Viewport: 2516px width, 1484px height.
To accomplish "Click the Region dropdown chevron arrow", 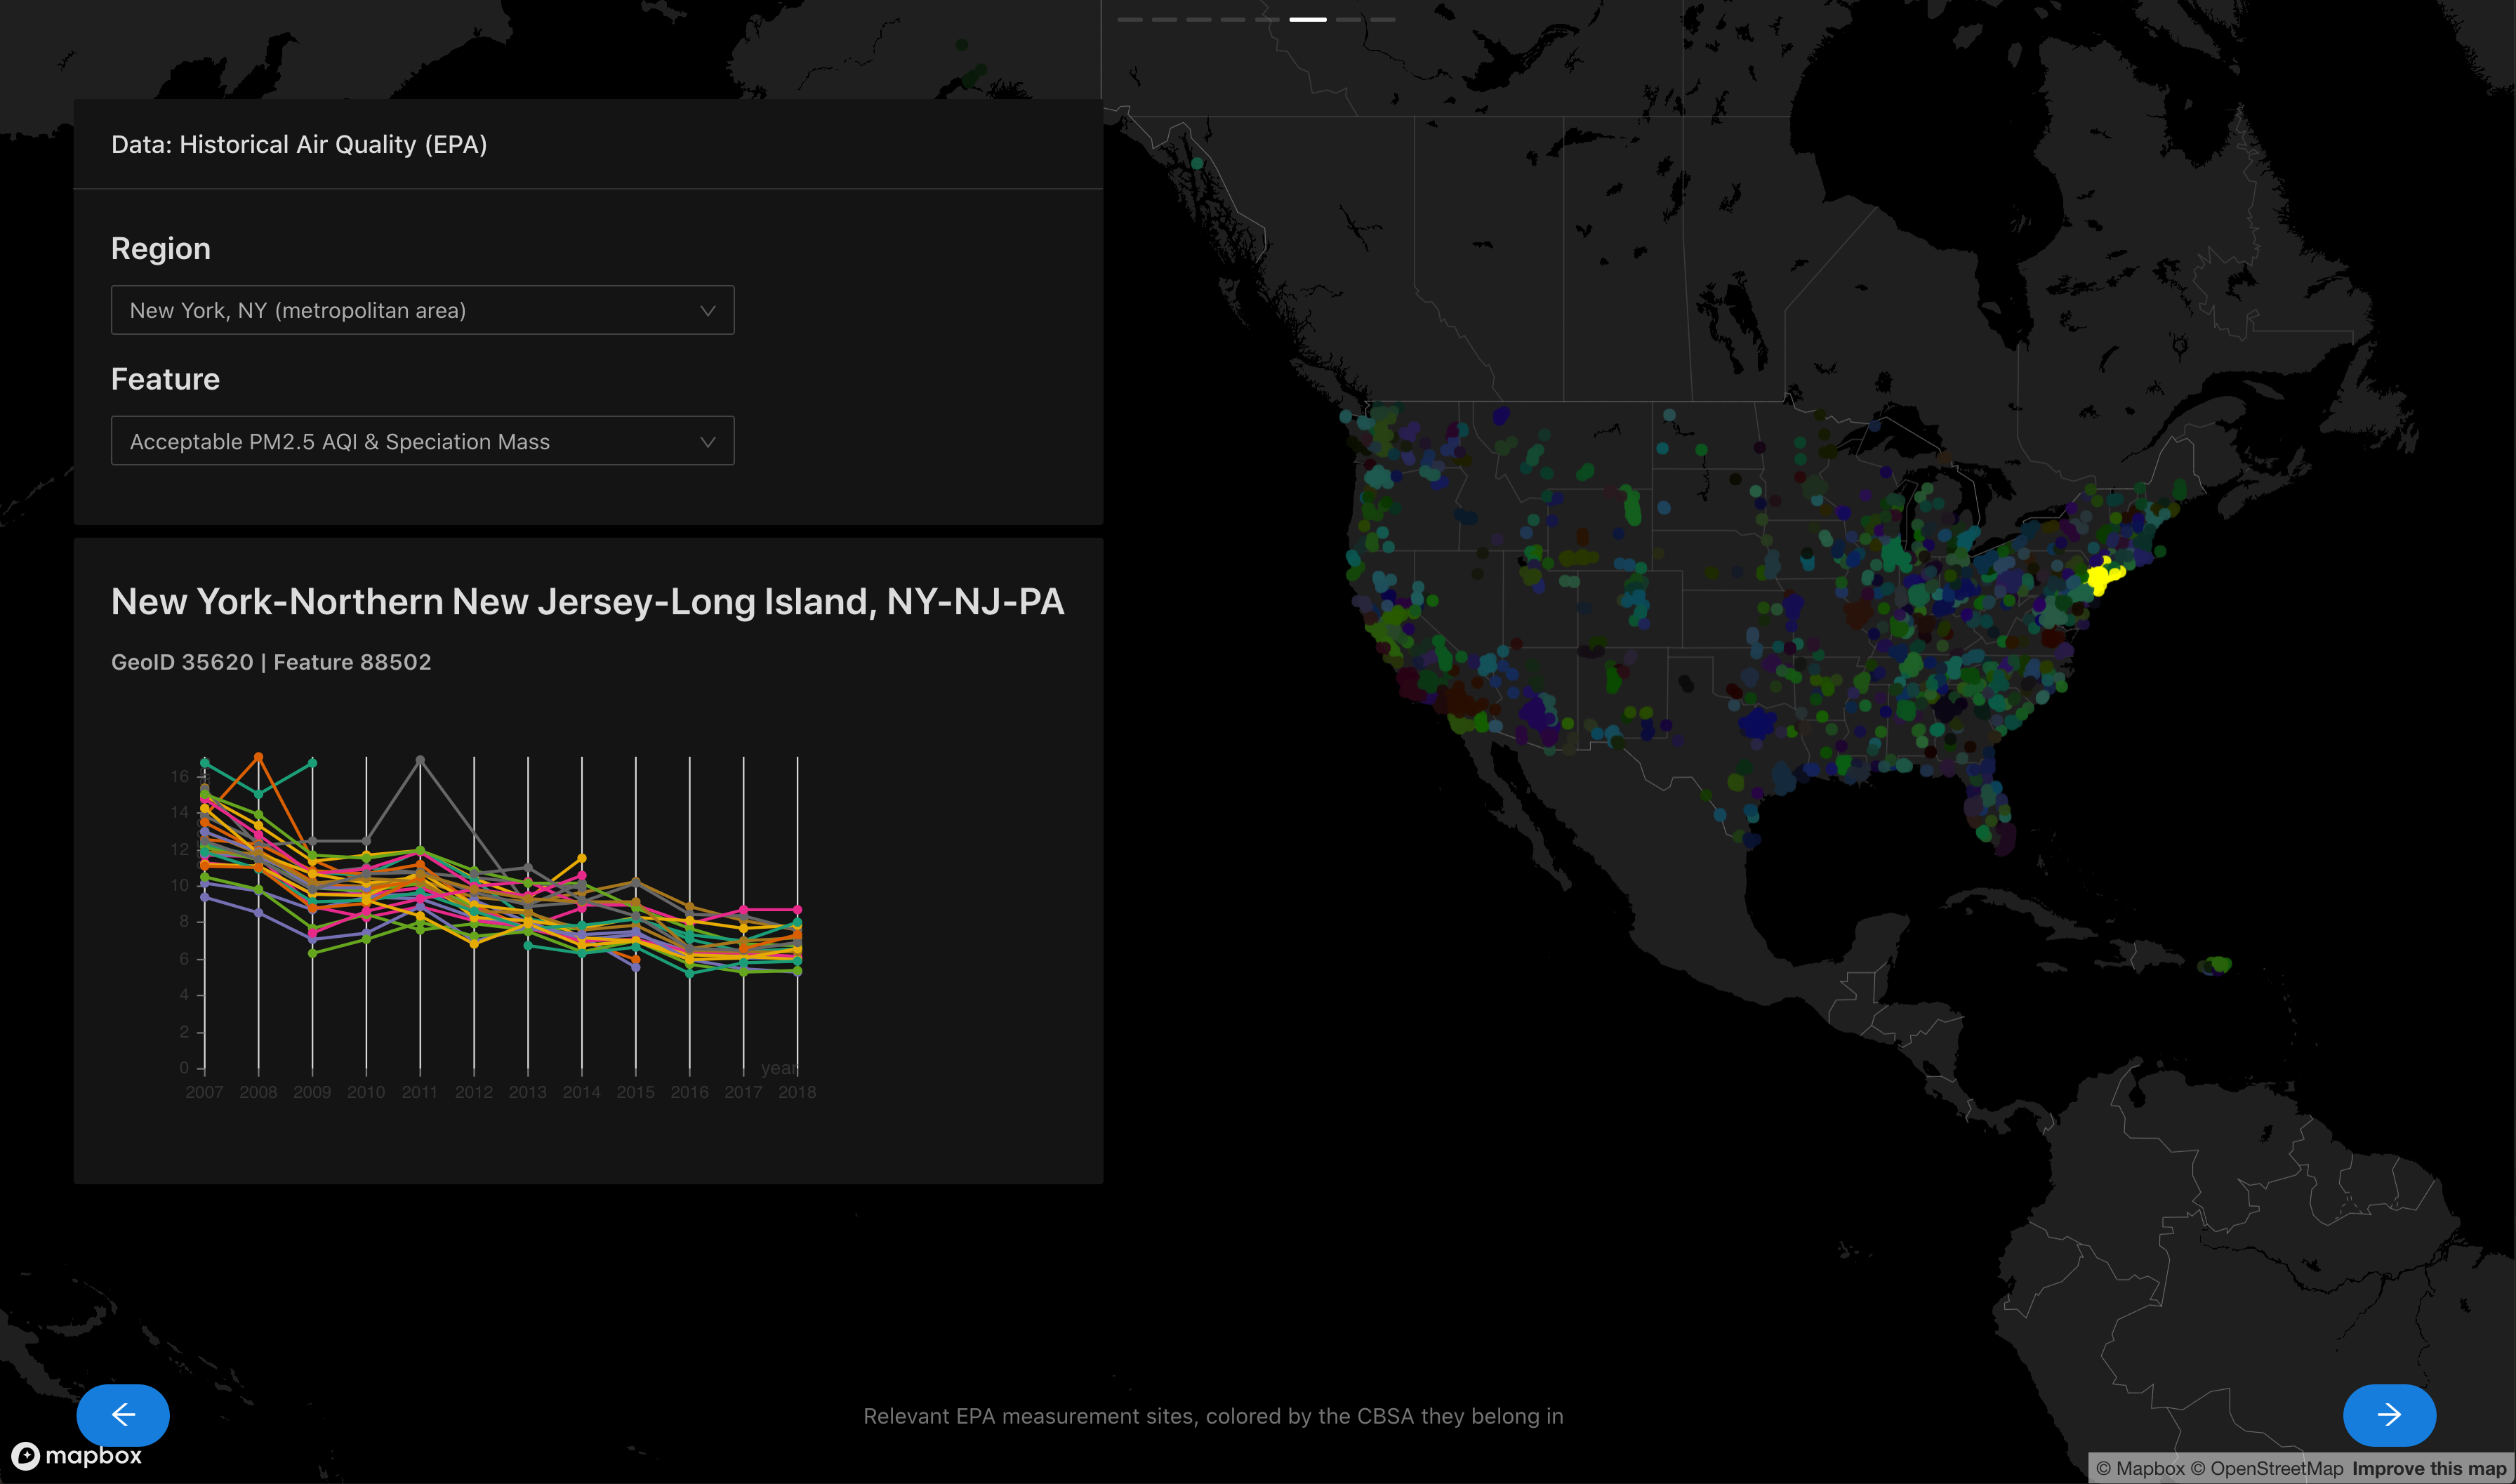I will (707, 310).
